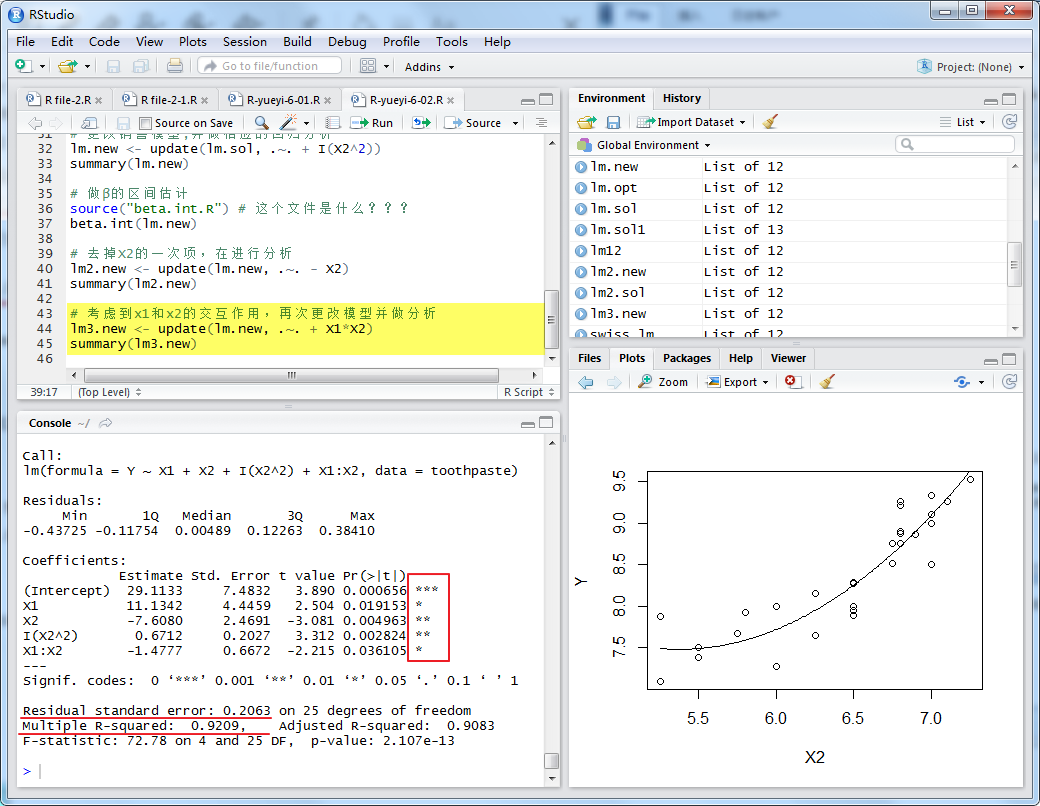This screenshot has width=1040, height=806.
Task: Open the Import Dataset dropdown
Action: click(x=700, y=122)
